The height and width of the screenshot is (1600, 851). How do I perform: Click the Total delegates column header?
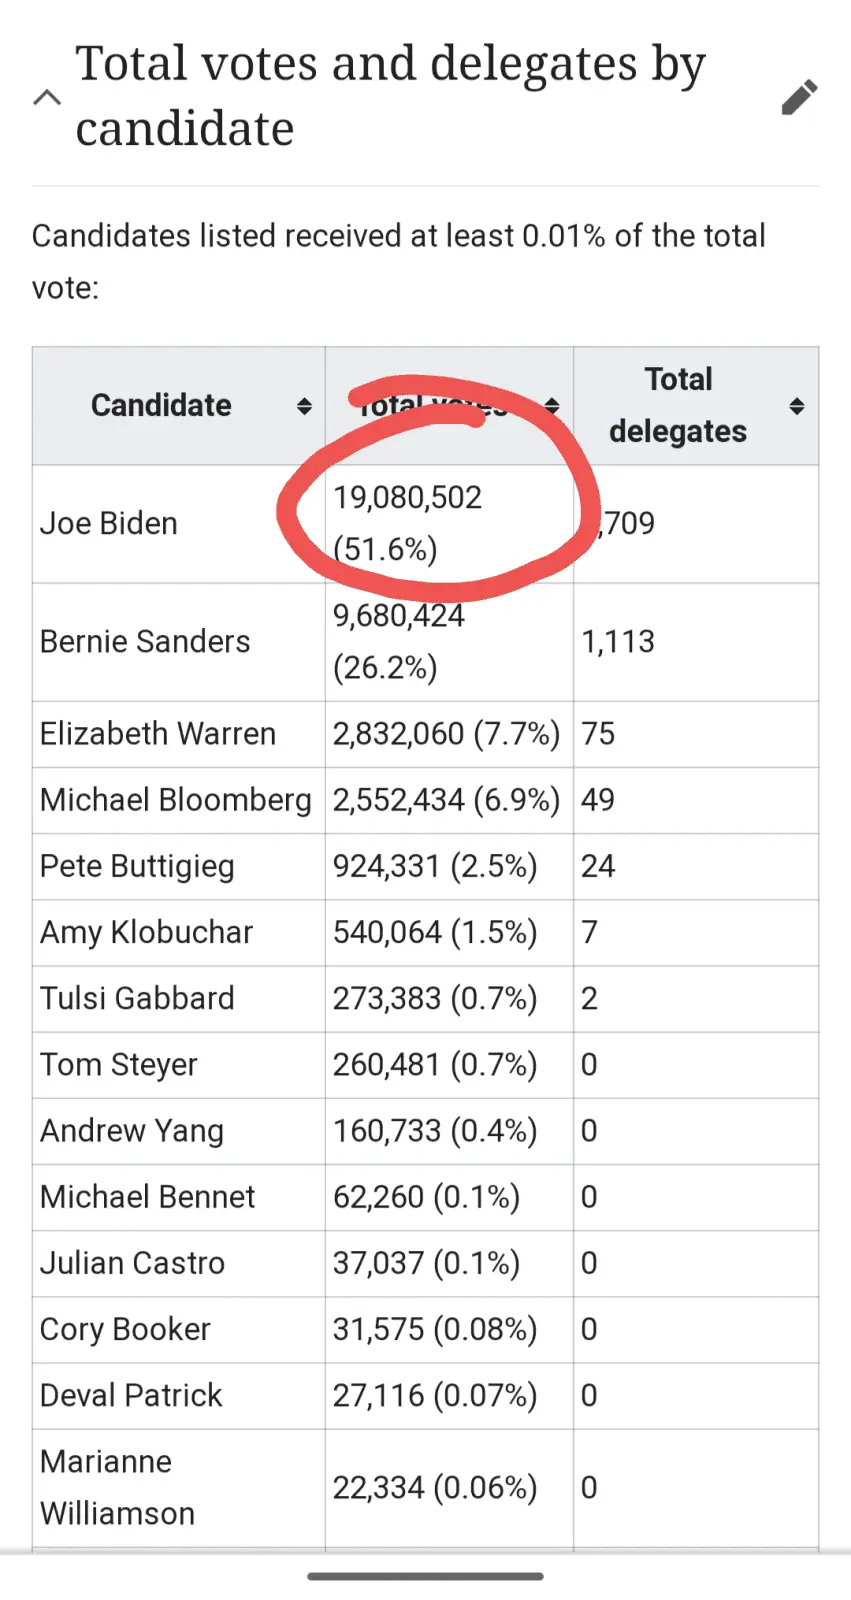[678, 405]
